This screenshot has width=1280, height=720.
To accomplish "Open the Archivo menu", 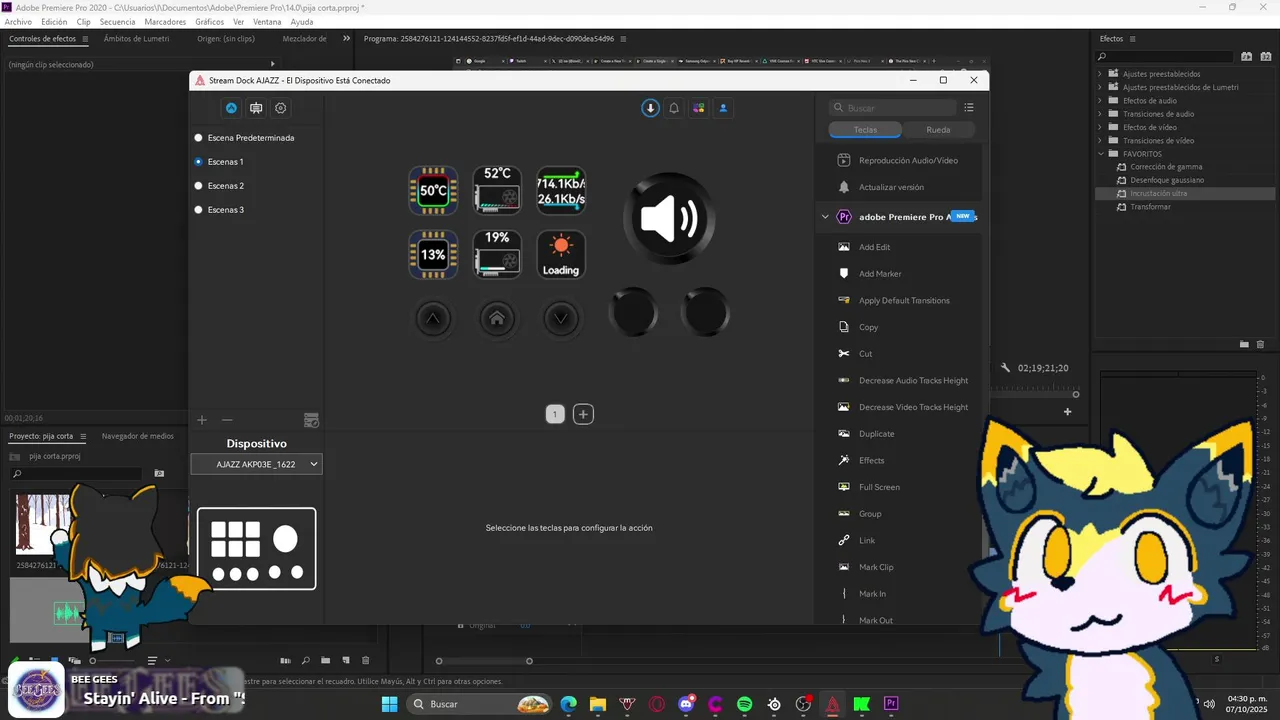I will tap(18, 21).
